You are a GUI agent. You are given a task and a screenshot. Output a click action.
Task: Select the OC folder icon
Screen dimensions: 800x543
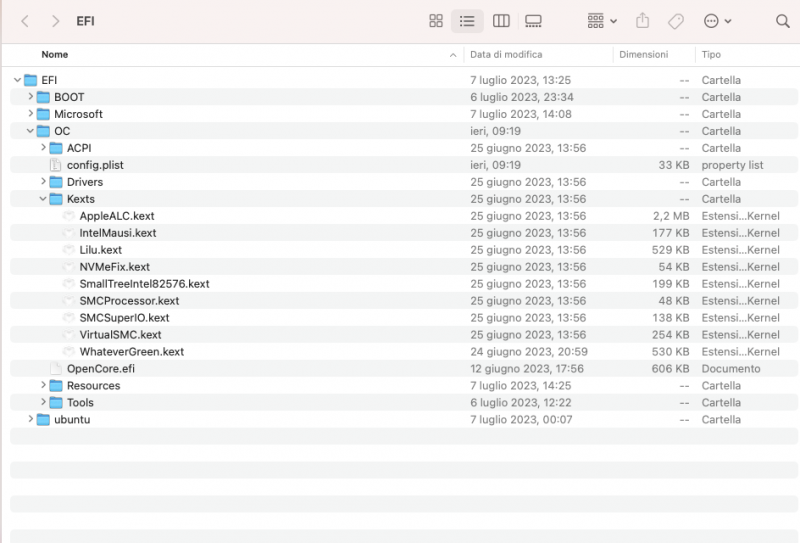(x=43, y=131)
